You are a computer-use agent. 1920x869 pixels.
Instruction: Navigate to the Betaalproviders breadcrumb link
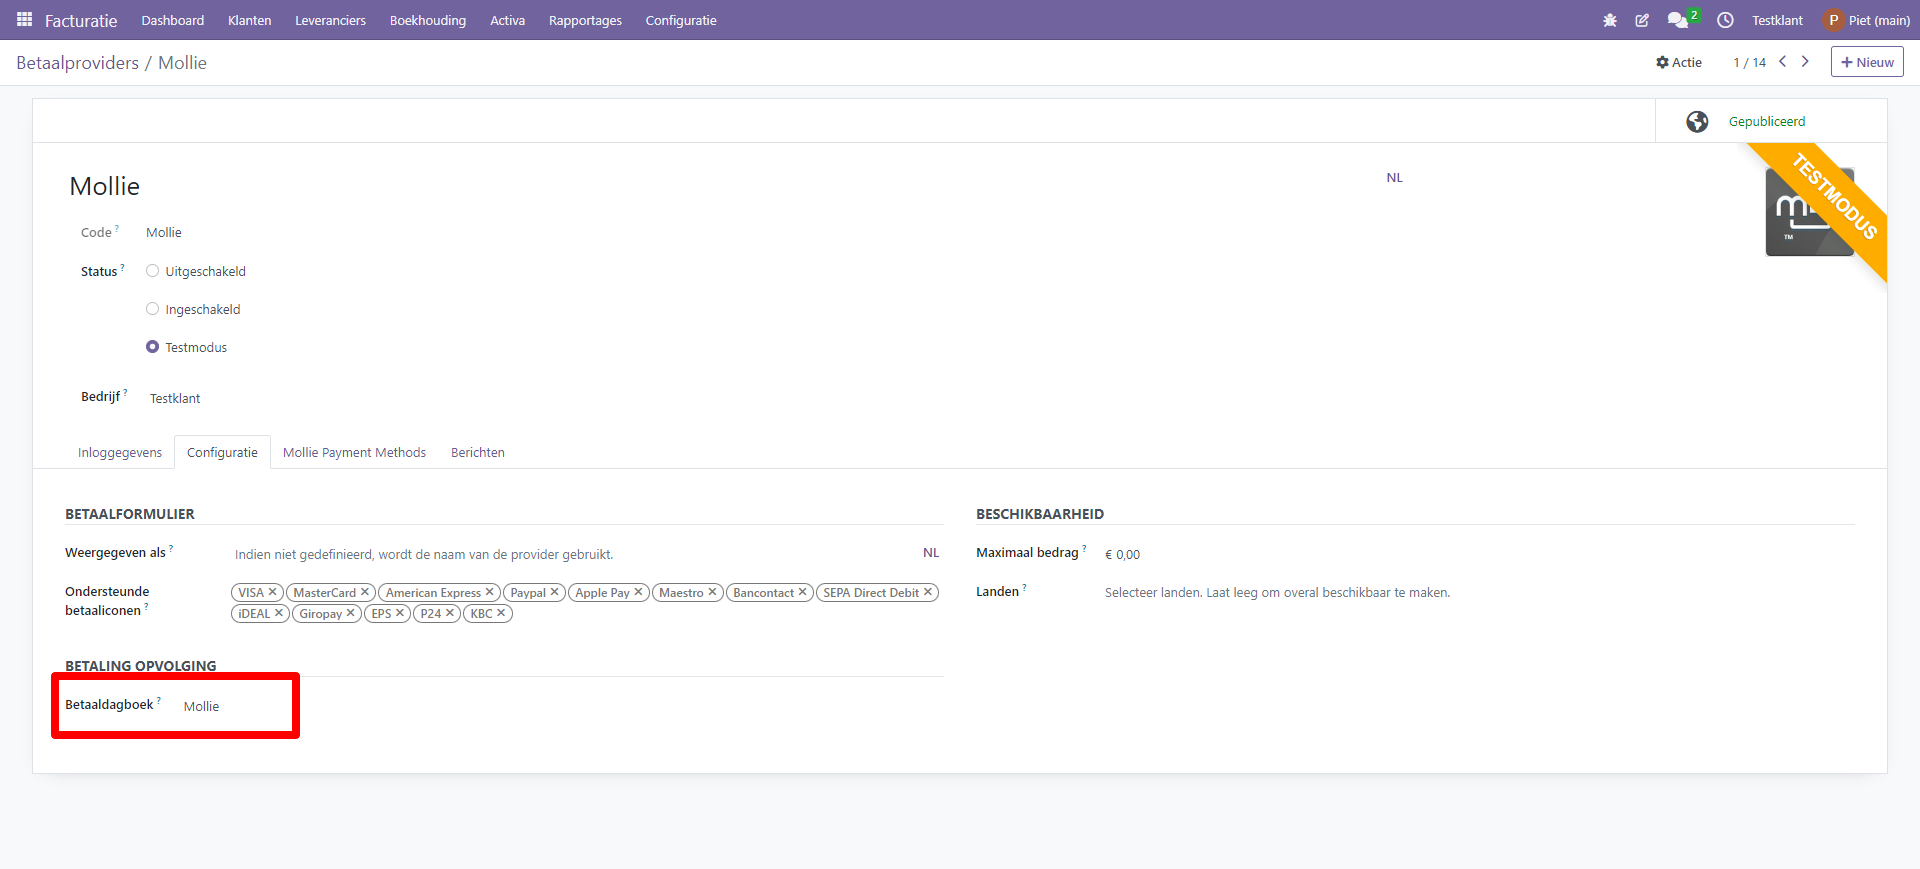click(x=78, y=63)
